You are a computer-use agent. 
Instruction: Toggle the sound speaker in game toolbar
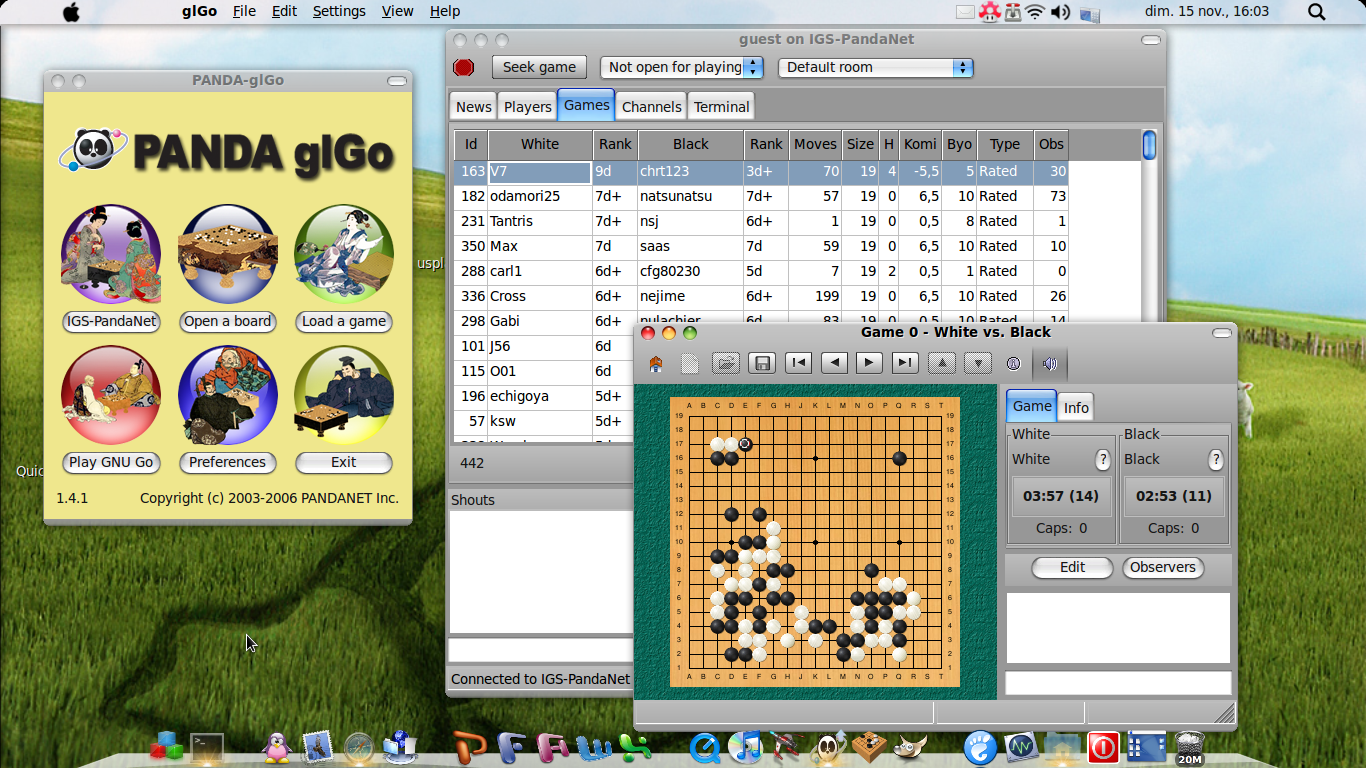[1049, 363]
